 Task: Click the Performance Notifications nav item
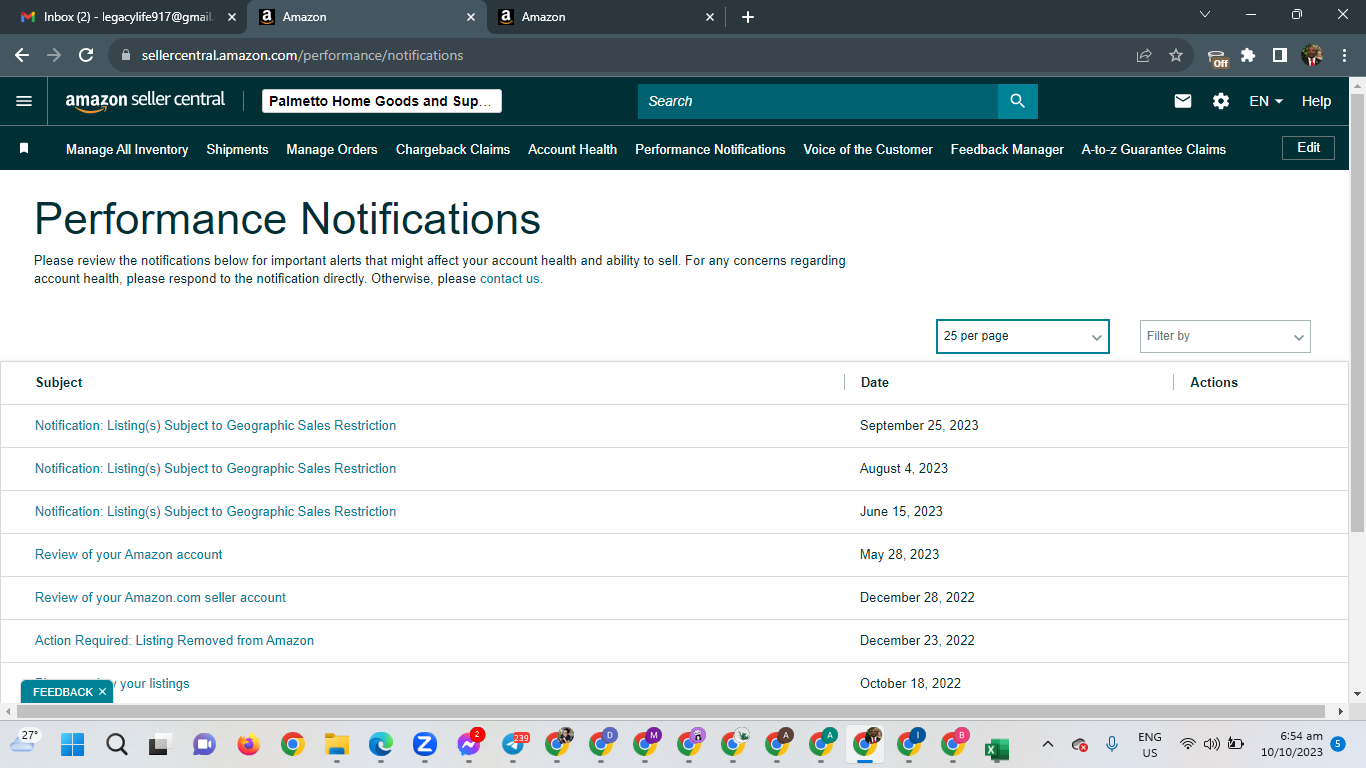click(710, 149)
